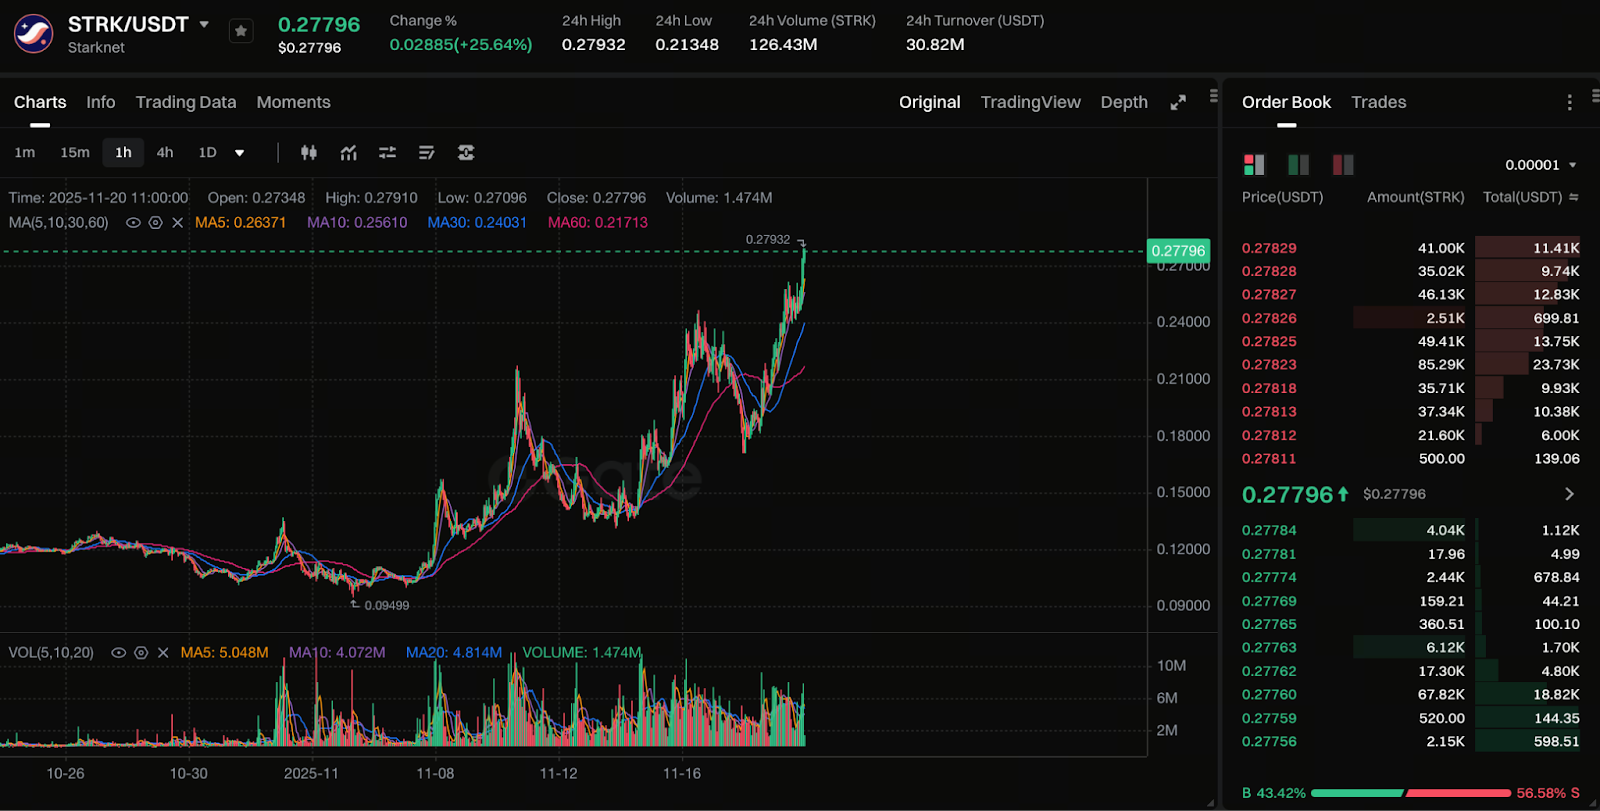Open the order book three-dot menu
Screen dimensions: 1600x811
pyautogui.click(x=1569, y=102)
